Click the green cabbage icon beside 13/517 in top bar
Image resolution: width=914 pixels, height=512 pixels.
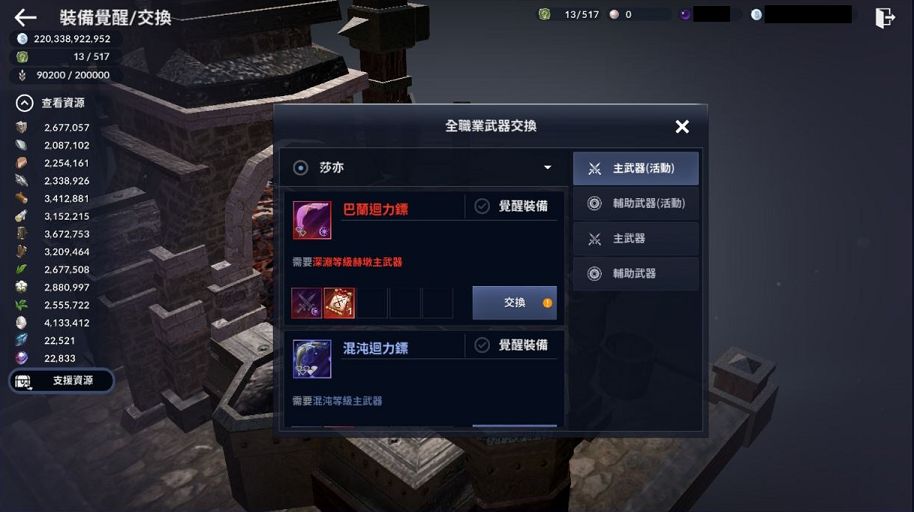(x=544, y=14)
